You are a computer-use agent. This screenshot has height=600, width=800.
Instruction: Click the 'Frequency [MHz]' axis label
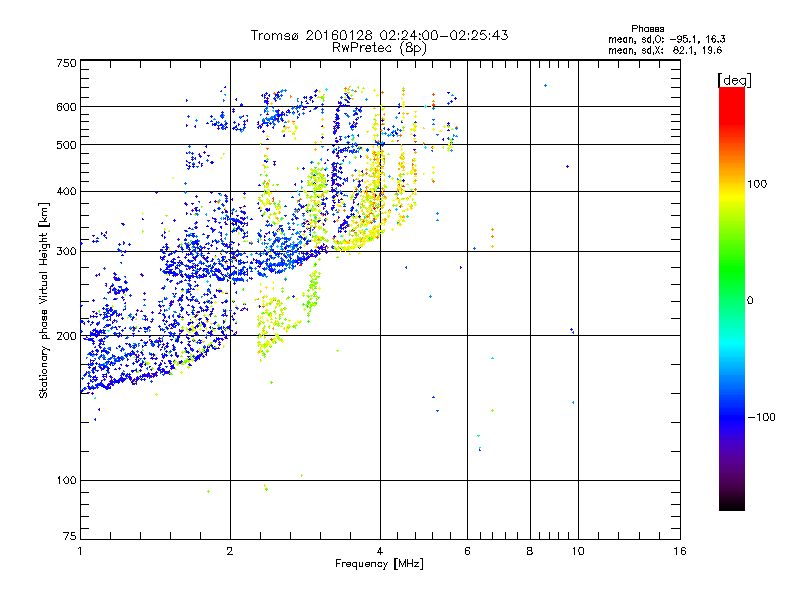pos(379,564)
